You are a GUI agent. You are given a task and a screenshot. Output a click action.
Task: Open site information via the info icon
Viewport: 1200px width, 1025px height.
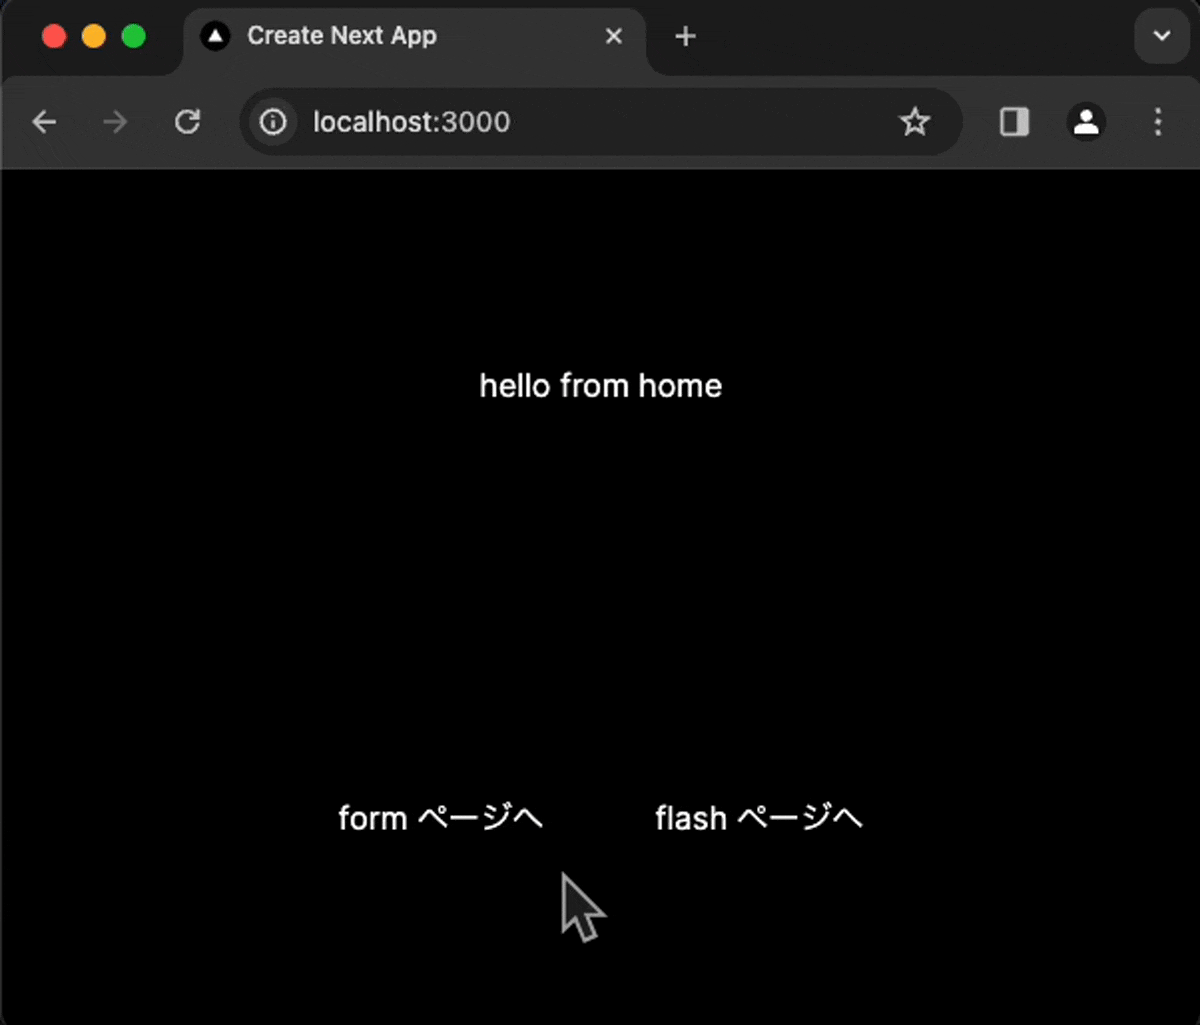pyautogui.click(x=272, y=122)
